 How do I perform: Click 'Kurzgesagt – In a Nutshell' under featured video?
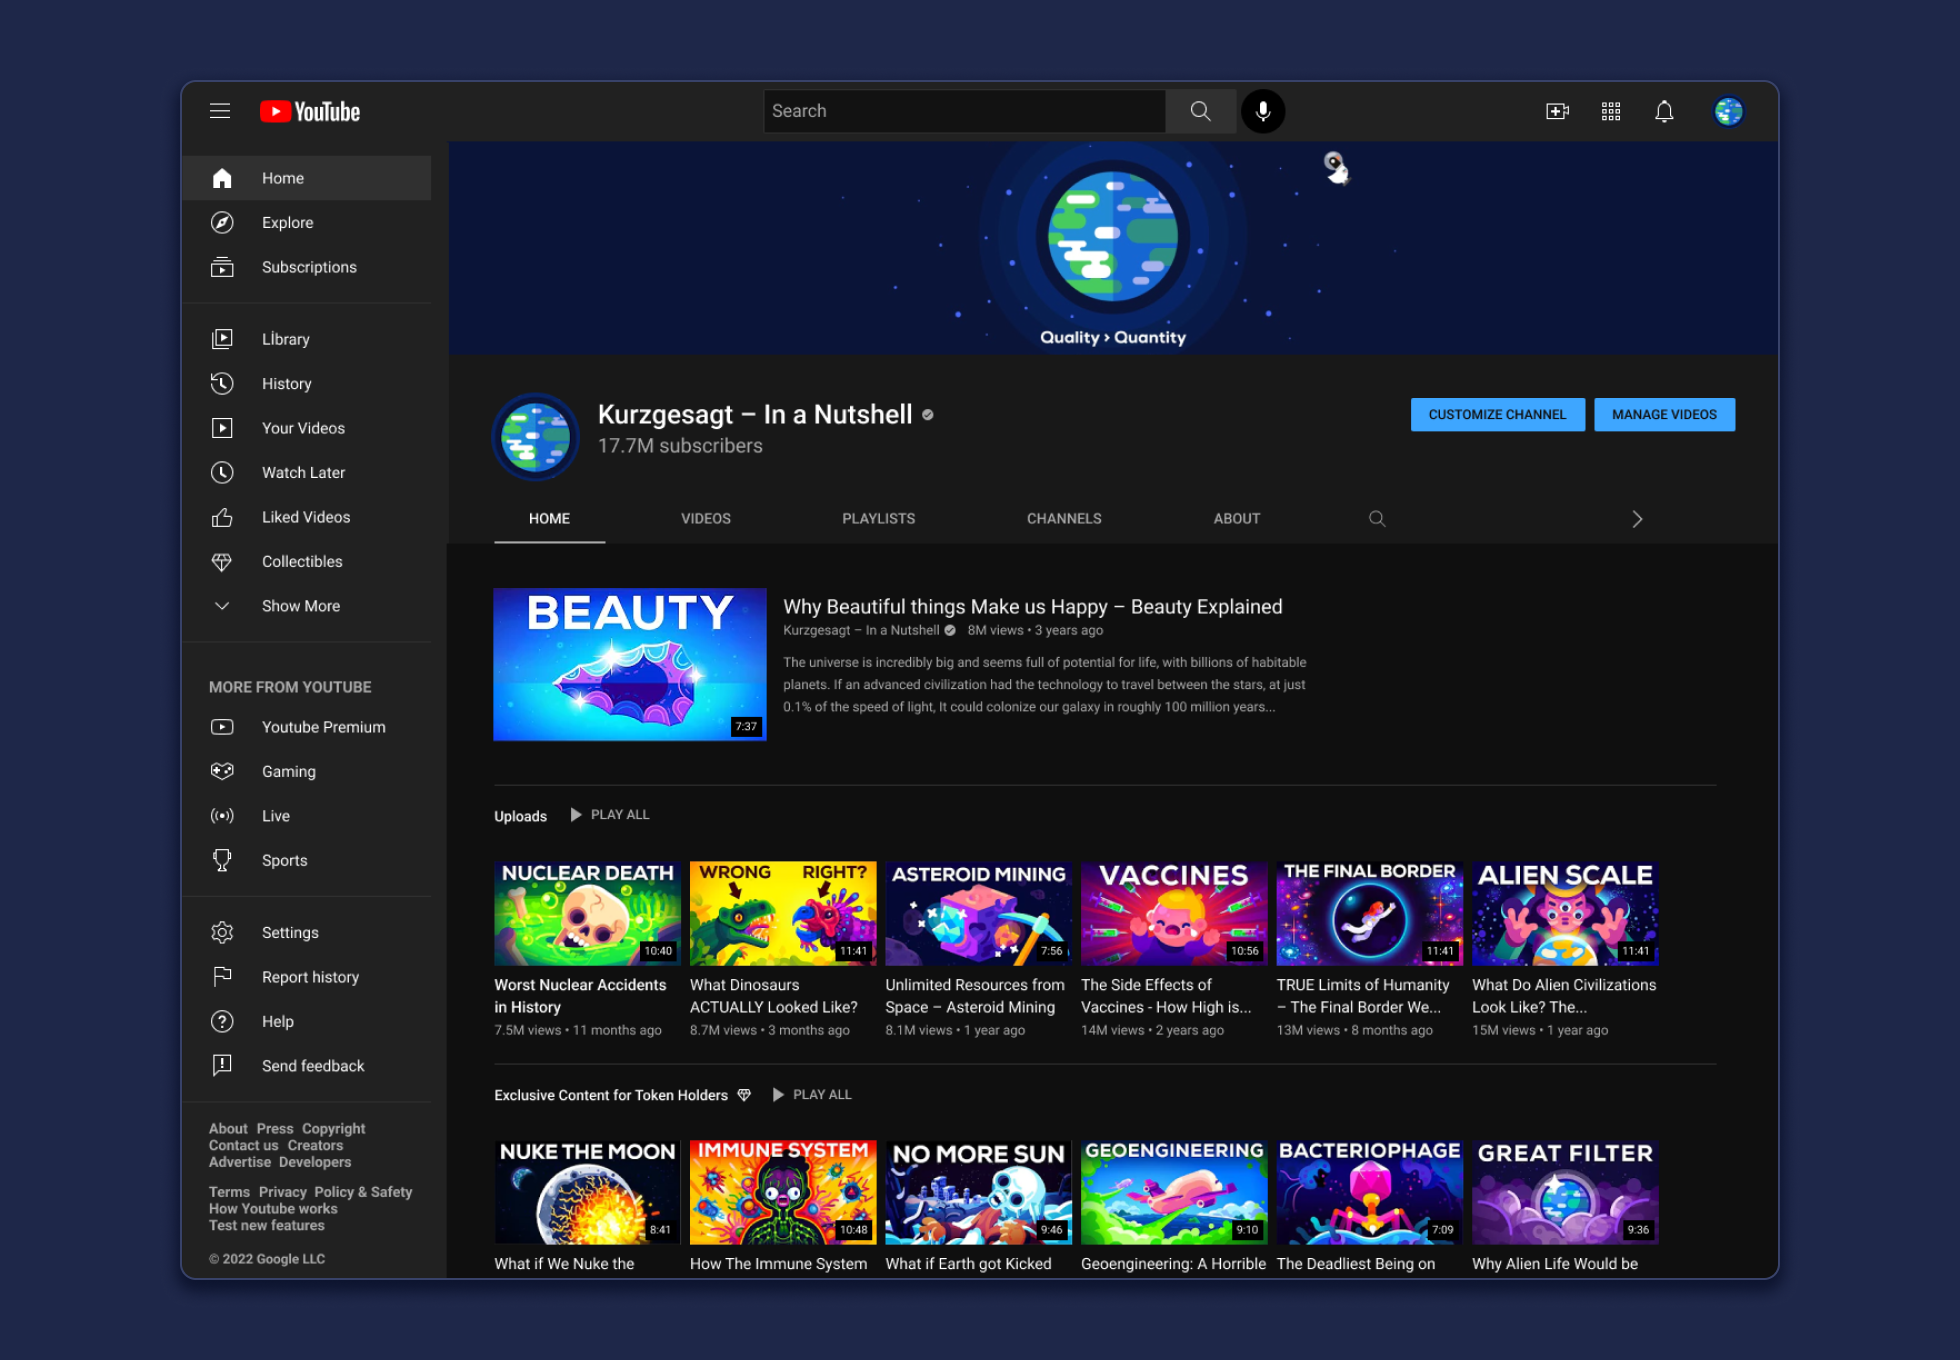coord(861,630)
